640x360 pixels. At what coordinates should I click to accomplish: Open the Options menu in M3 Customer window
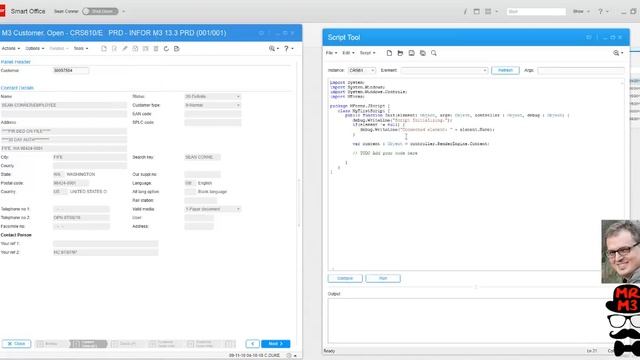click(x=35, y=49)
